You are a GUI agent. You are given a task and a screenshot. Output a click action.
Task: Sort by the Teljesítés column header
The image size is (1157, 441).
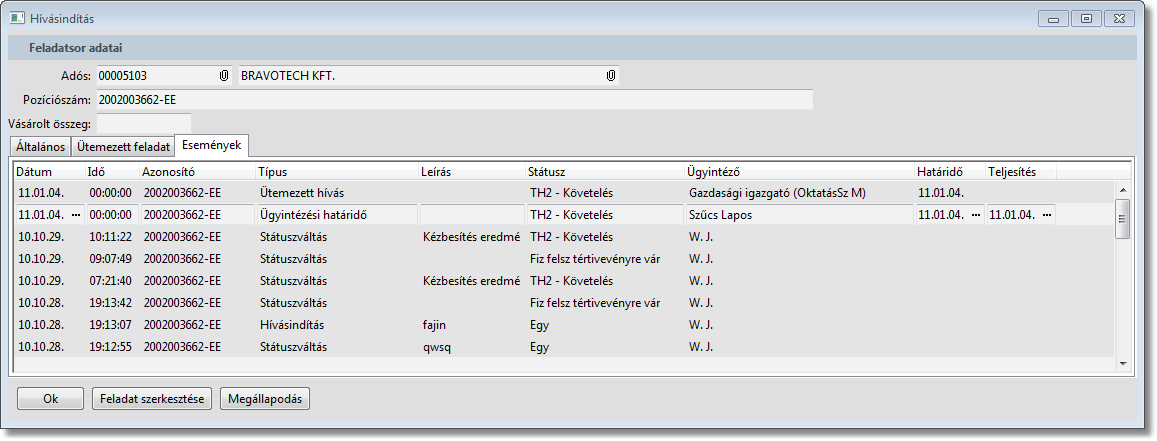(x=1020, y=172)
